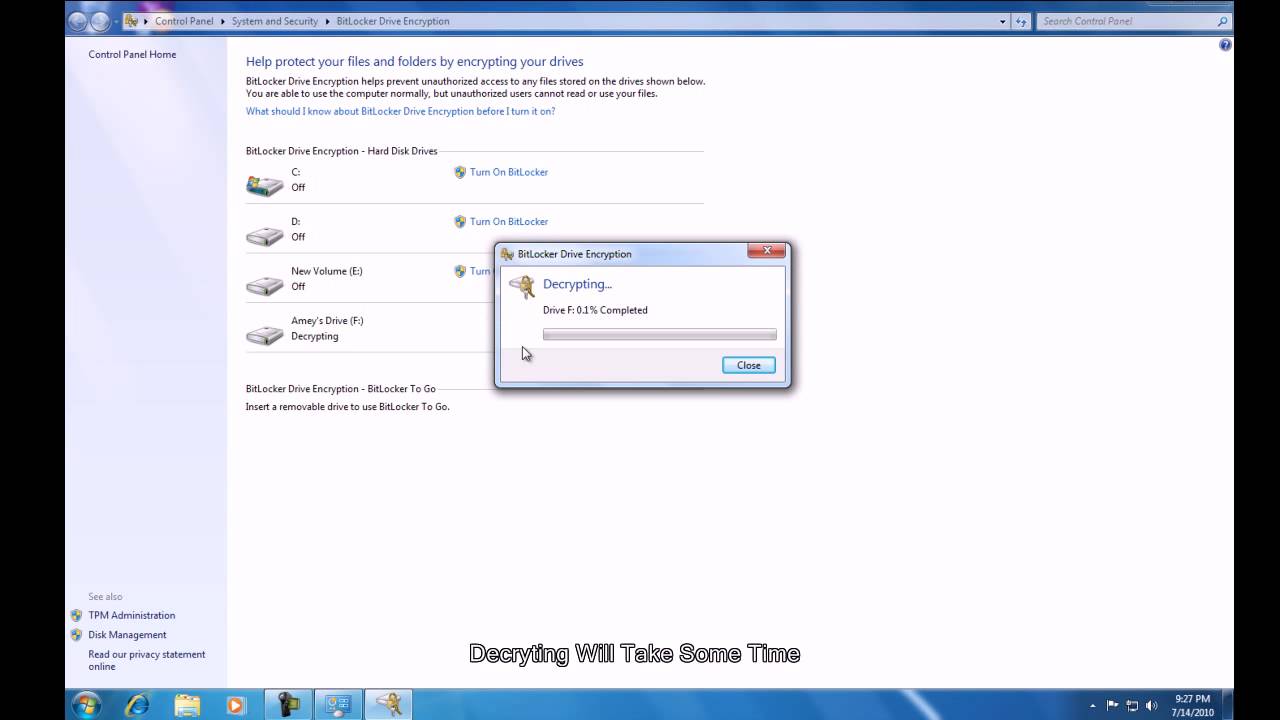Image resolution: width=1280 pixels, height=720 pixels.
Task: Open the blue Help question mark icon
Action: pyautogui.click(x=1225, y=45)
